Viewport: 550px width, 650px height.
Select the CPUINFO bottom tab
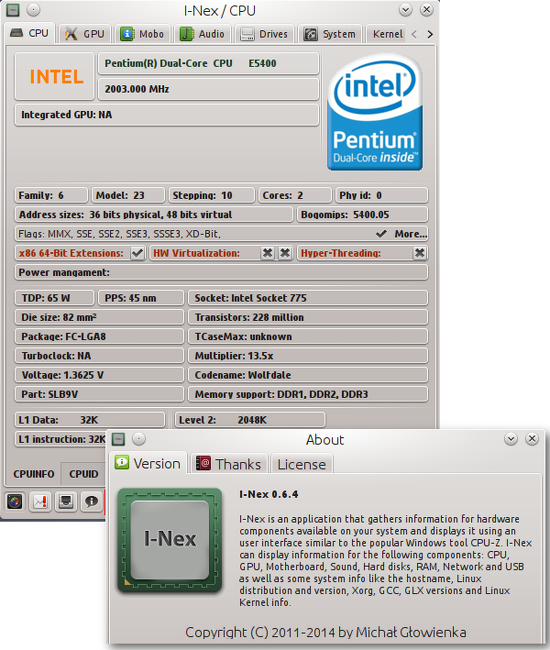tap(34, 474)
